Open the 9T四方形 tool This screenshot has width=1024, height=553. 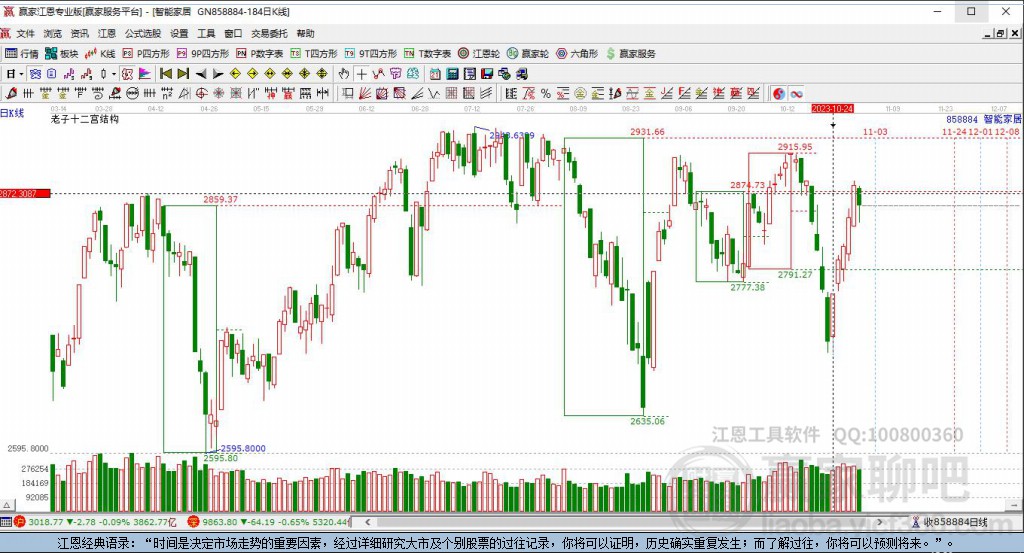(x=370, y=54)
